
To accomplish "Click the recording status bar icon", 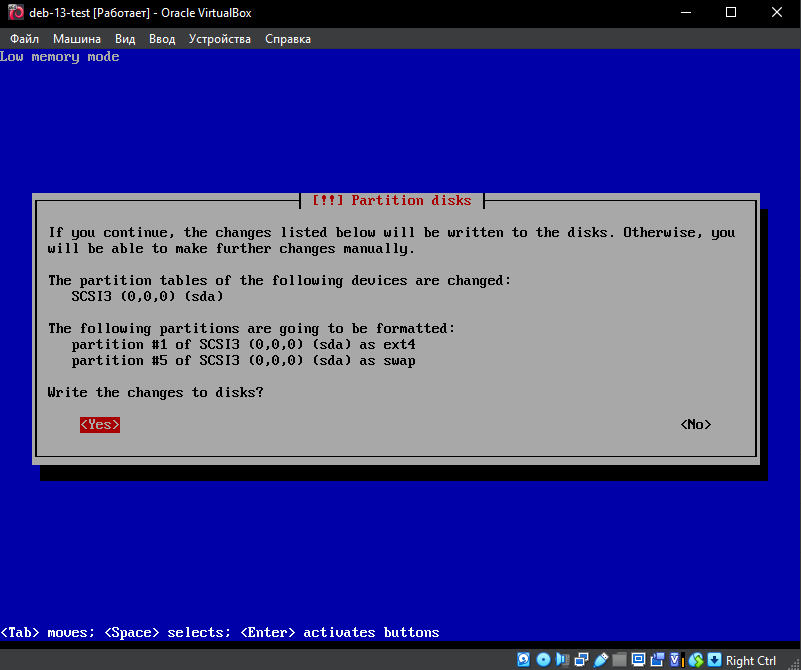I will [657, 660].
